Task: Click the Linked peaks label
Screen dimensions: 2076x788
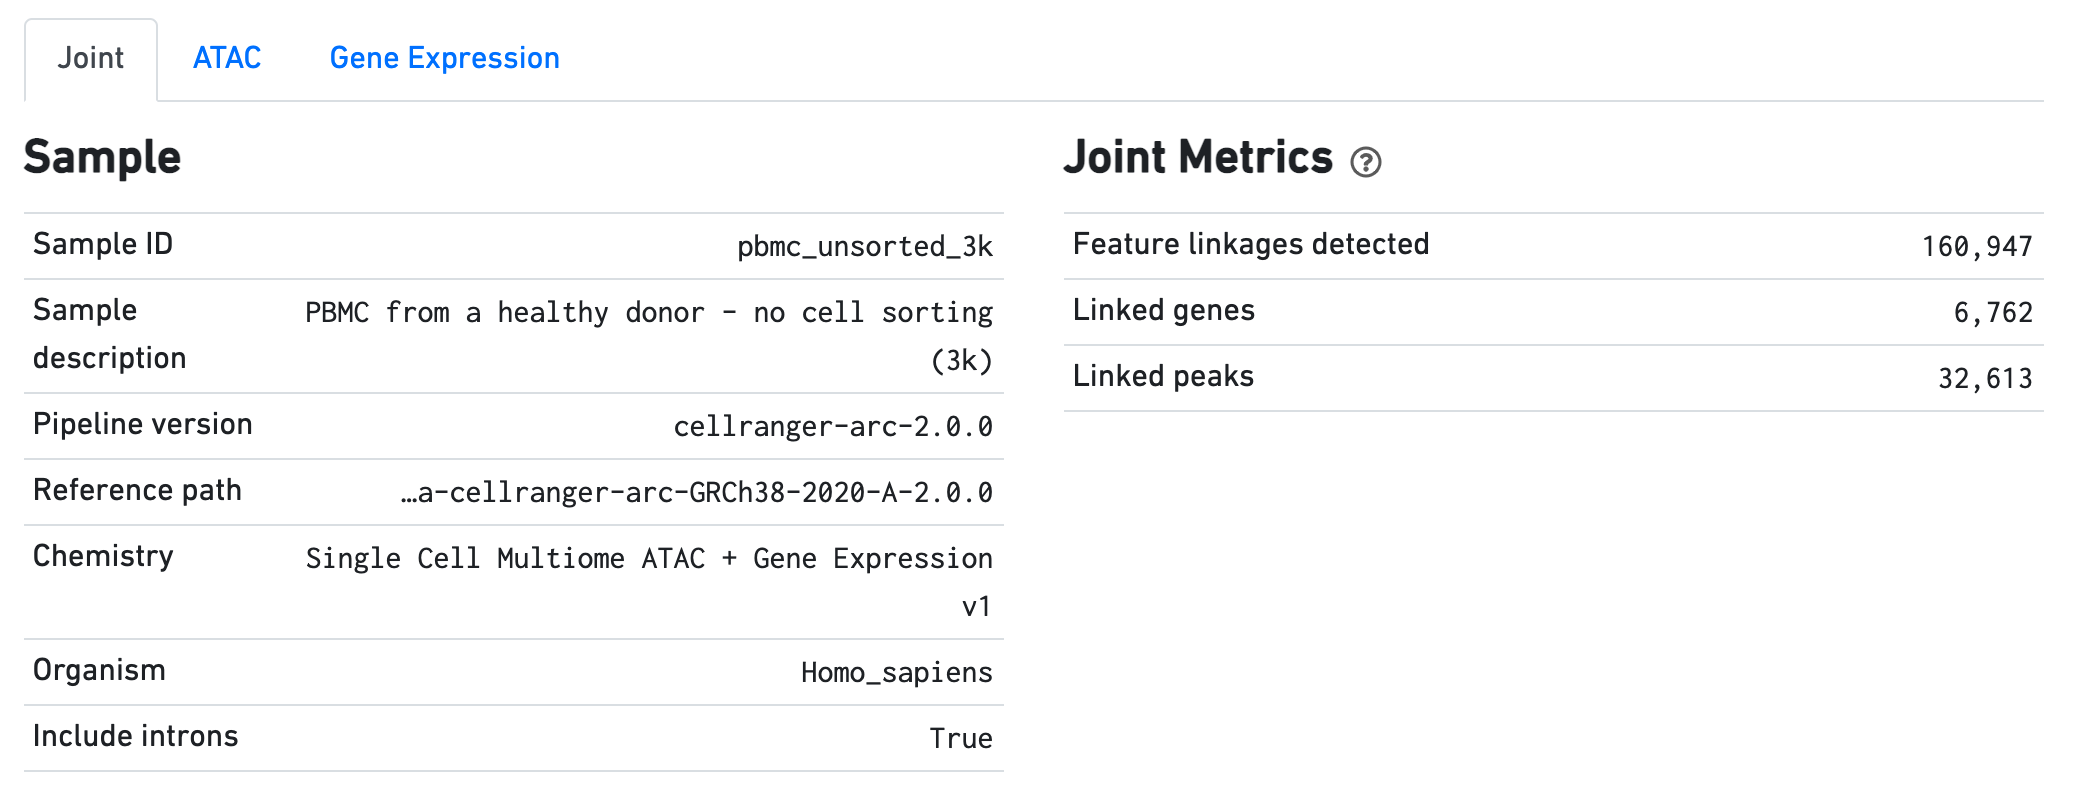Action: tap(1163, 376)
